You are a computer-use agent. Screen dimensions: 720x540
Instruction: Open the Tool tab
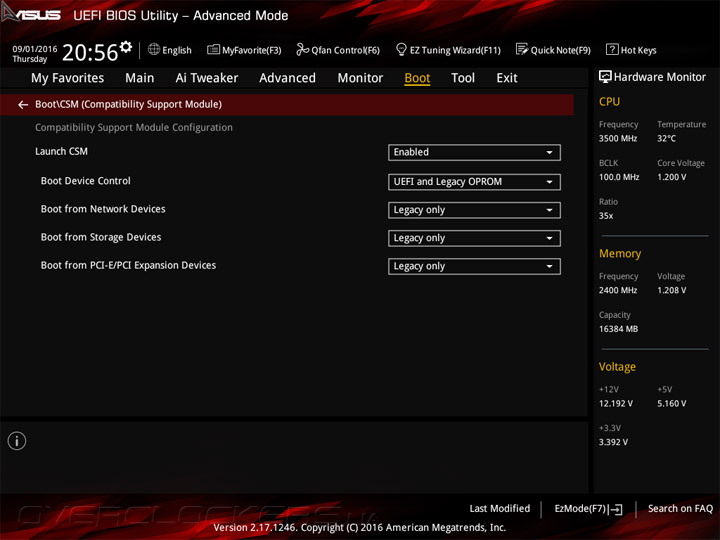click(463, 78)
